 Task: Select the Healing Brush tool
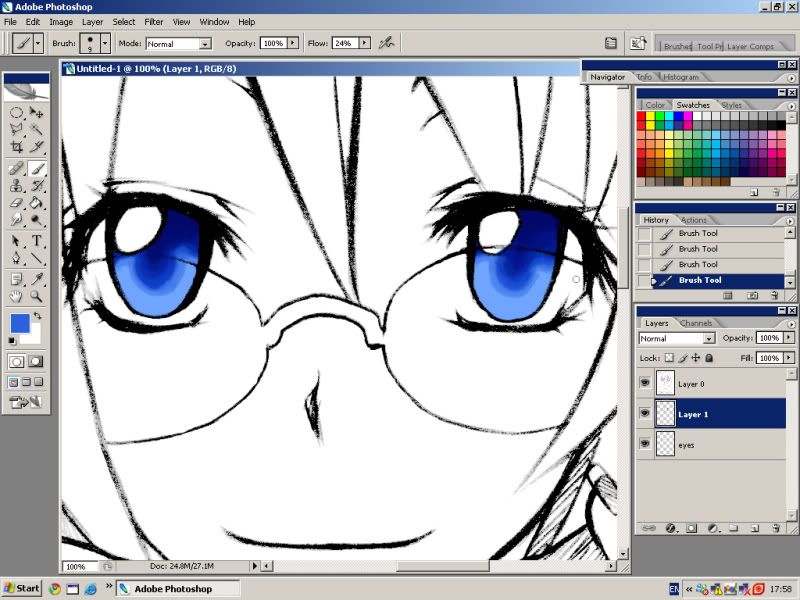click(16, 168)
